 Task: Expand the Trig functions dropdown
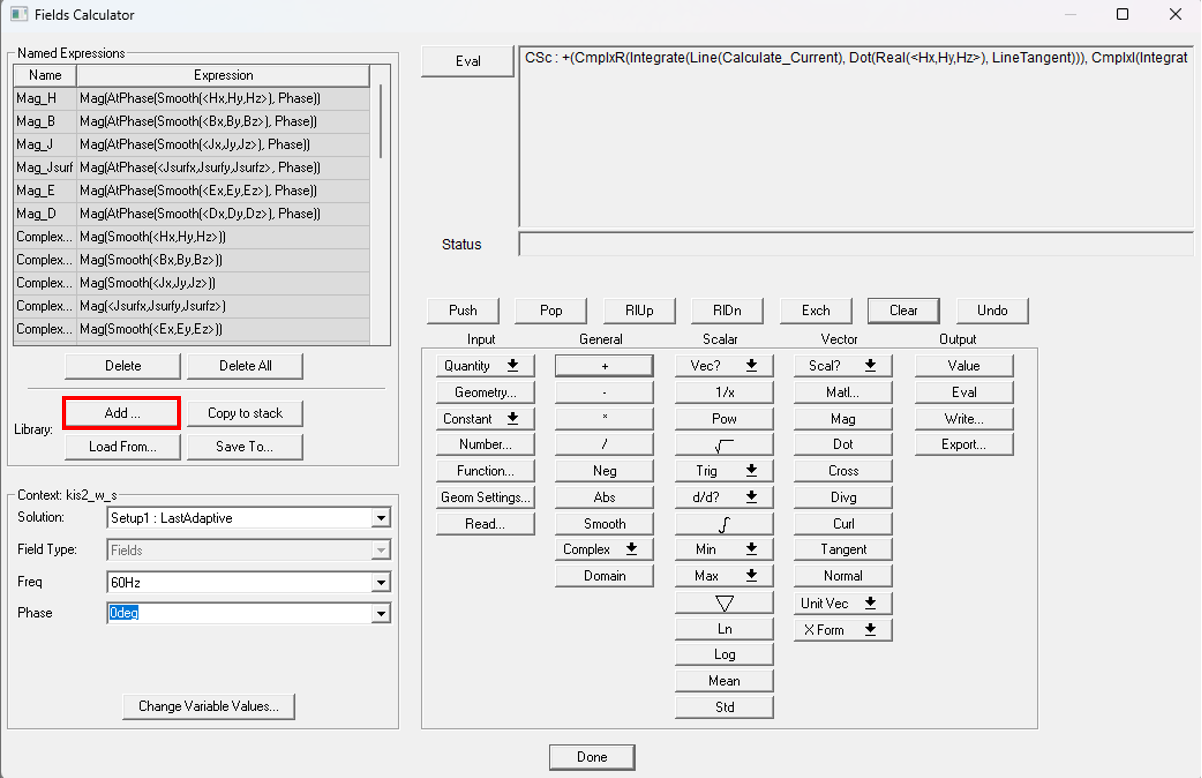(724, 471)
